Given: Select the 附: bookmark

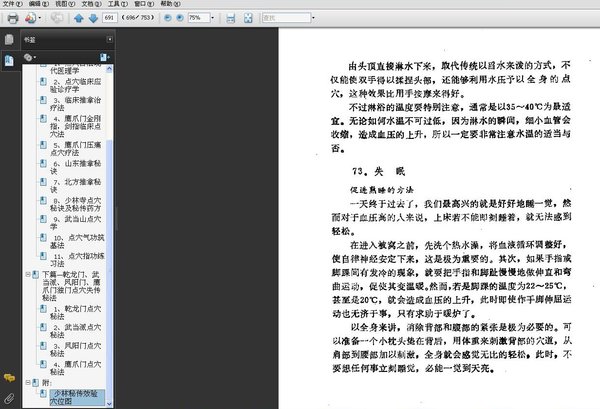Looking at the screenshot, I should 47,383.
